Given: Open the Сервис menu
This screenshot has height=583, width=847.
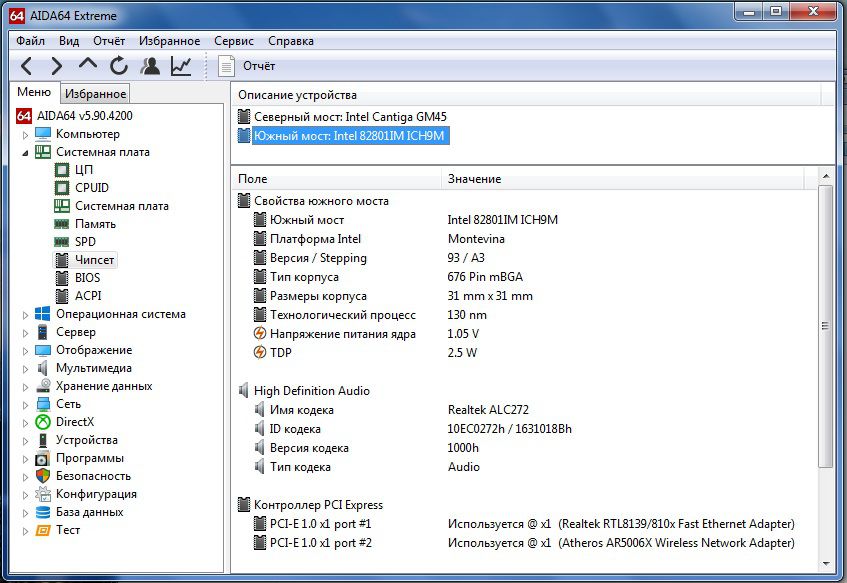Looking at the screenshot, I should [233, 41].
